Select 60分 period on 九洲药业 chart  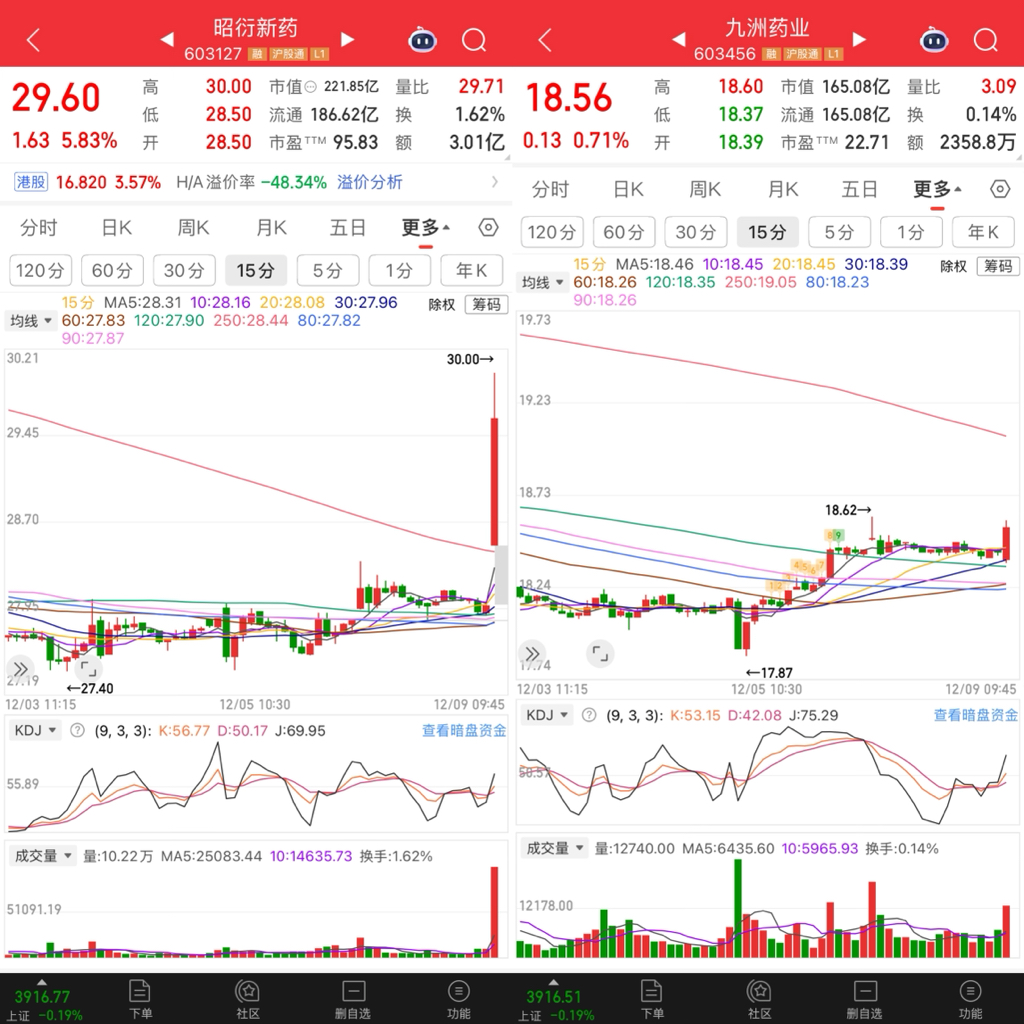pos(624,232)
